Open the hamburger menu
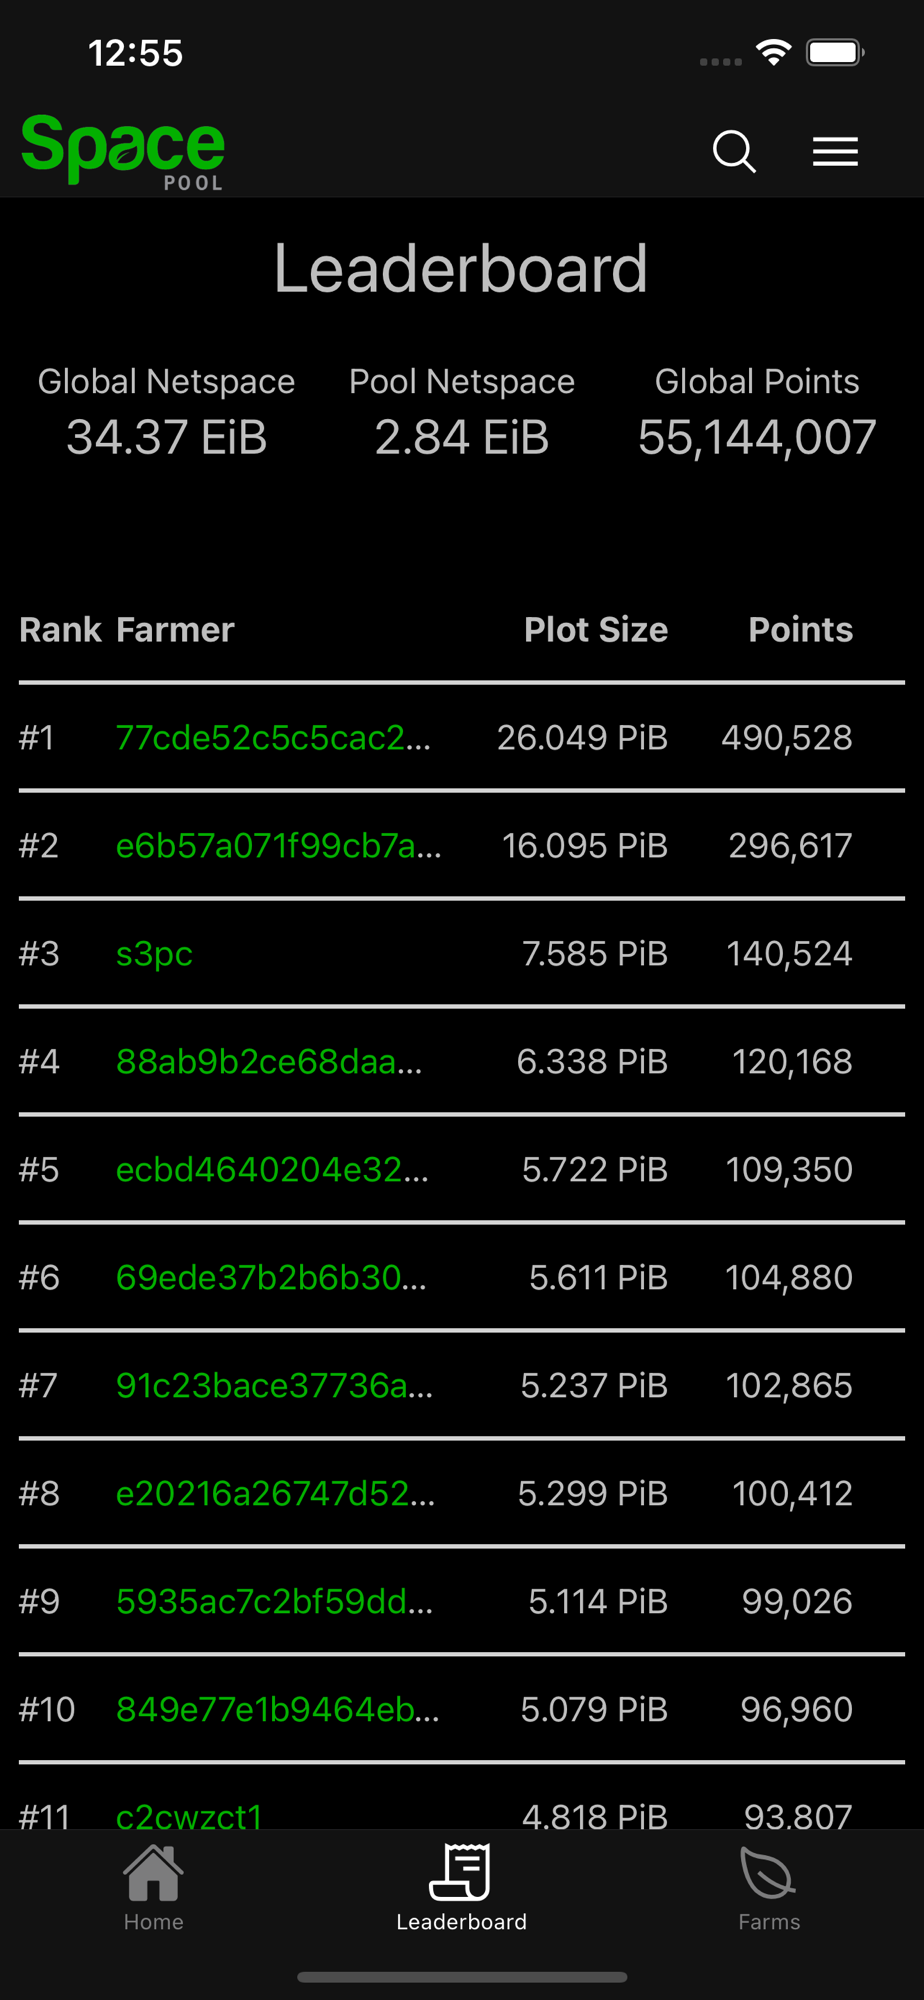 (x=835, y=151)
